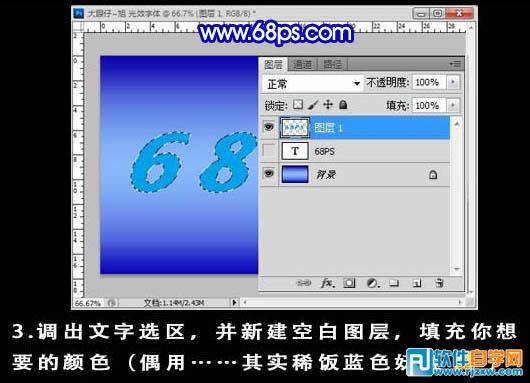This screenshot has width=530, height=383.
Task: Hide the 图层 1 layer
Action: [x=269, y=127]
